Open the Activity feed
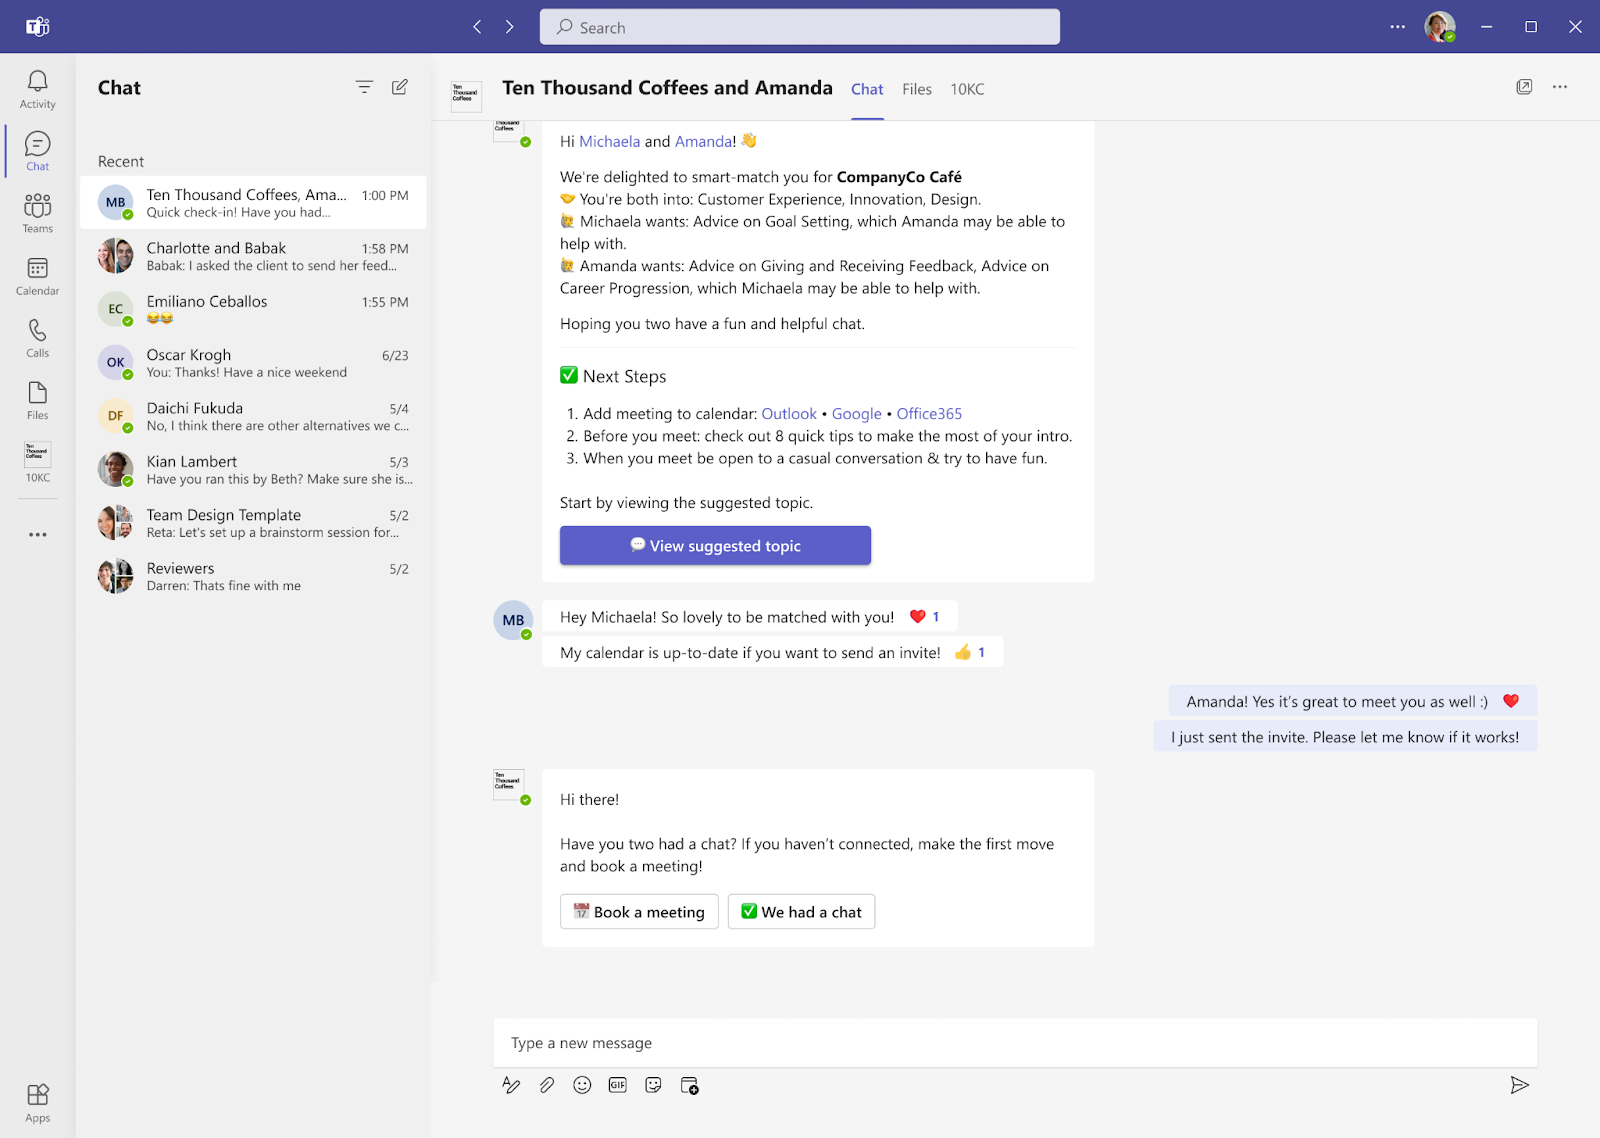The height and width of the screenshot is (1138, 1600). point(37,89)
